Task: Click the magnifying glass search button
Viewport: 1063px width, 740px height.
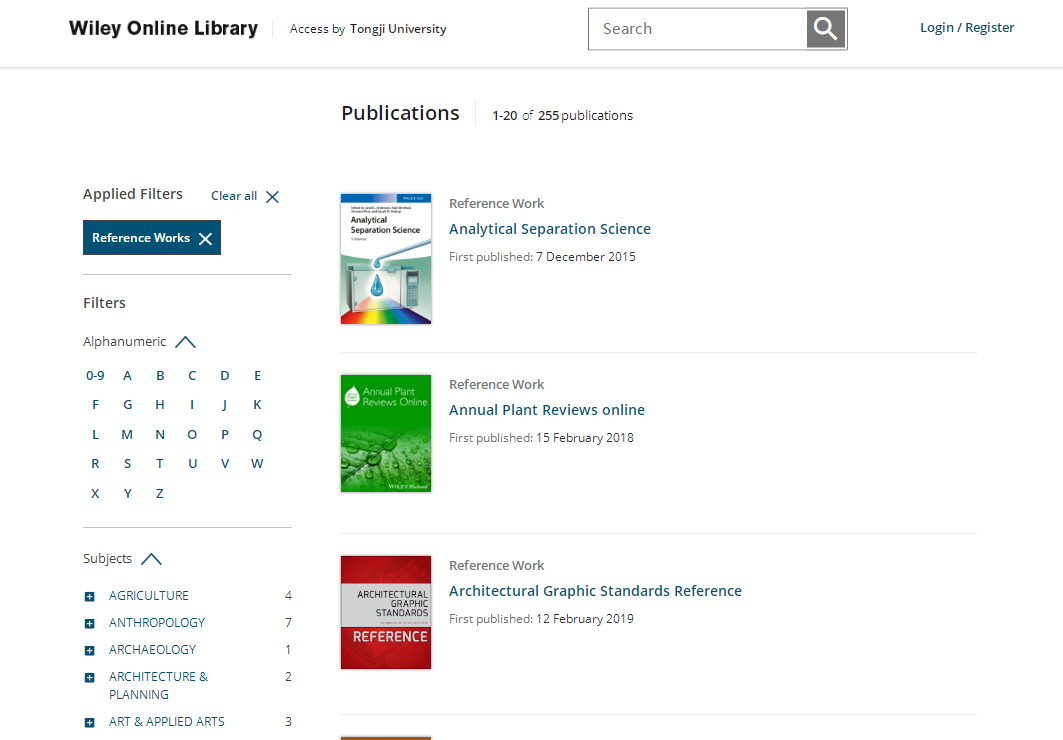Action: tap(826, 29)
